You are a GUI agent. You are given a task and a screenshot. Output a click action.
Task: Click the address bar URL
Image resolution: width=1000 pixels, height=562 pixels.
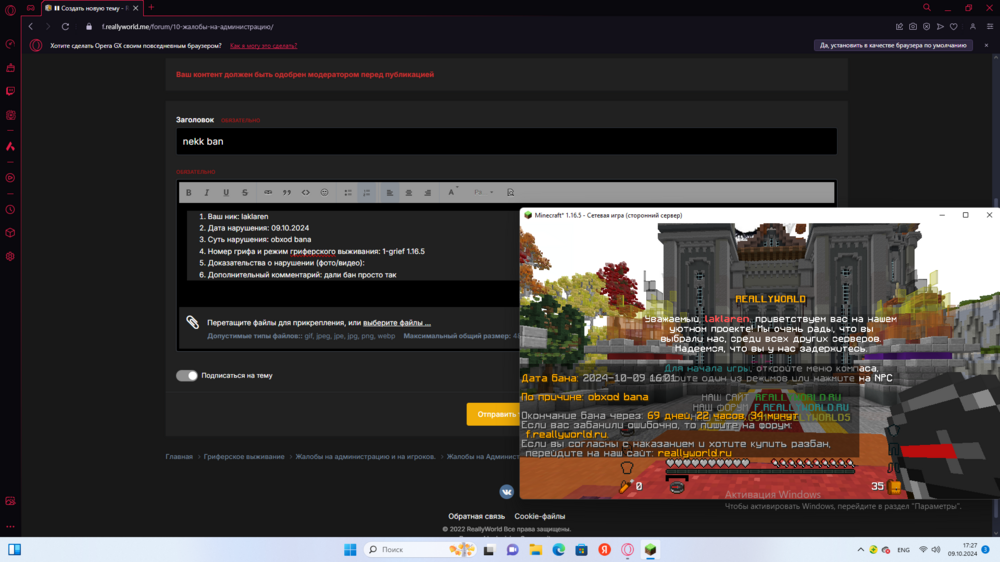[x=188, y=27]
